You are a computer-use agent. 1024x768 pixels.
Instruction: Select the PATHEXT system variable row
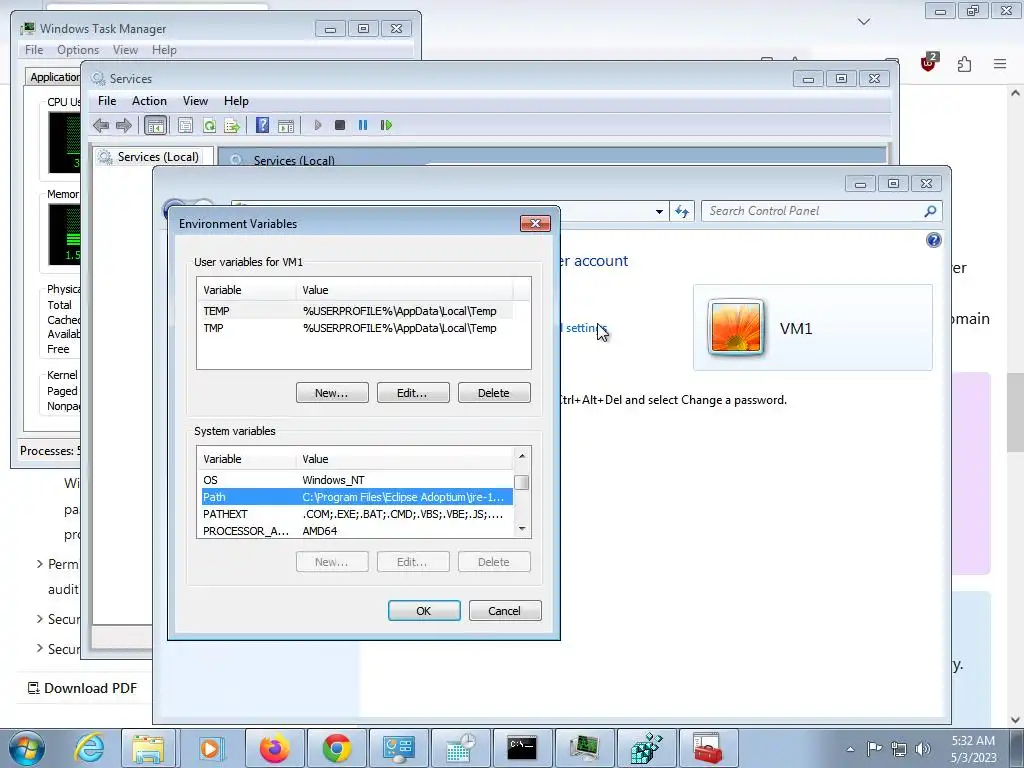tap(357, 514)
